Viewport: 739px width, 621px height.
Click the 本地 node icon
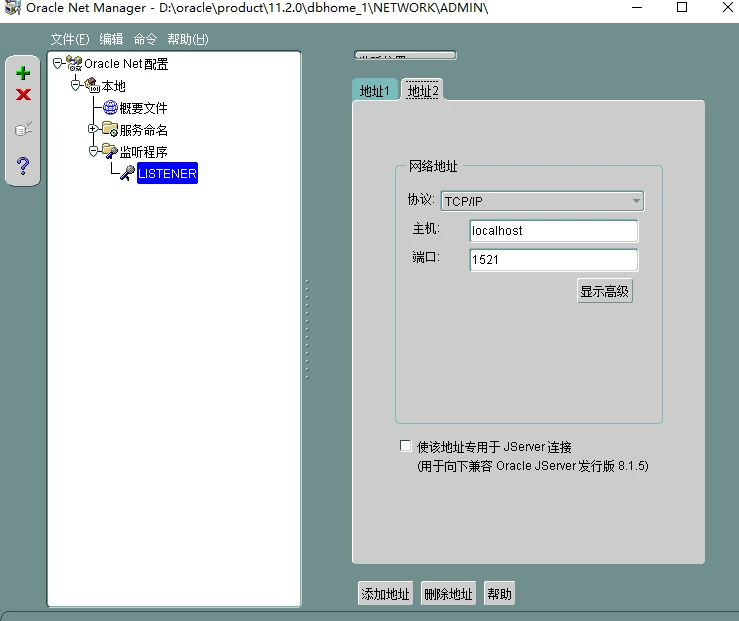pos(92,85)
